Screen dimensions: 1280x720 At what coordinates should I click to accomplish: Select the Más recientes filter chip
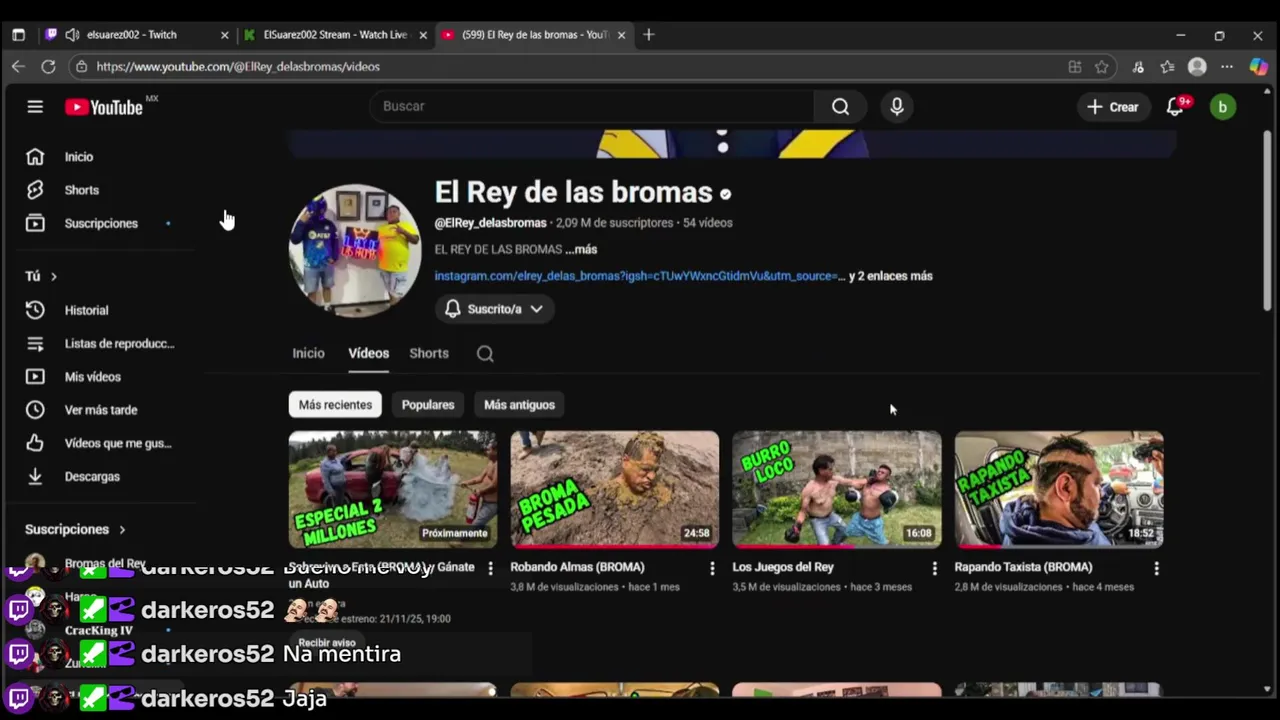click(x=335, y=405)
